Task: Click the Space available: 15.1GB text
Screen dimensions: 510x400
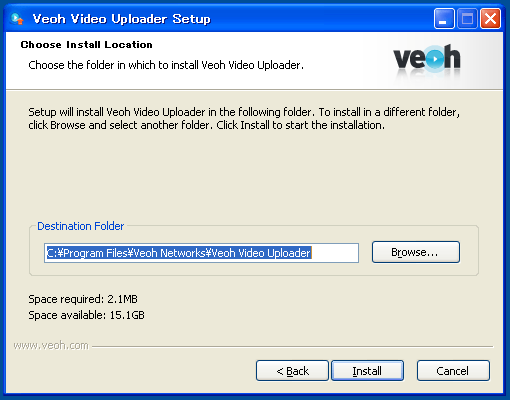Action: (x=86, y=315)
